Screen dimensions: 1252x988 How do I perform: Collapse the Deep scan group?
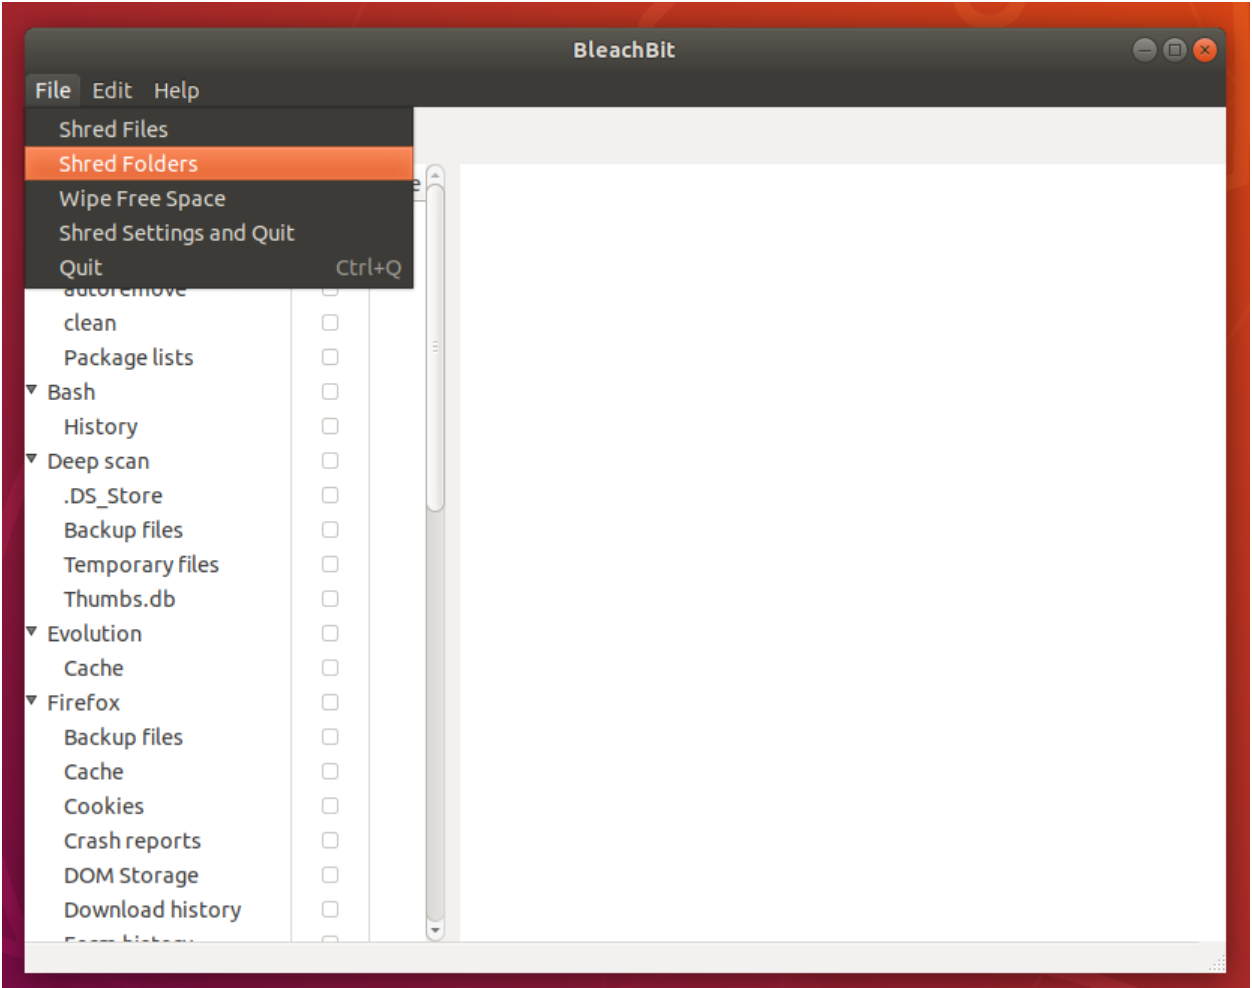click(x=32, y=459)
